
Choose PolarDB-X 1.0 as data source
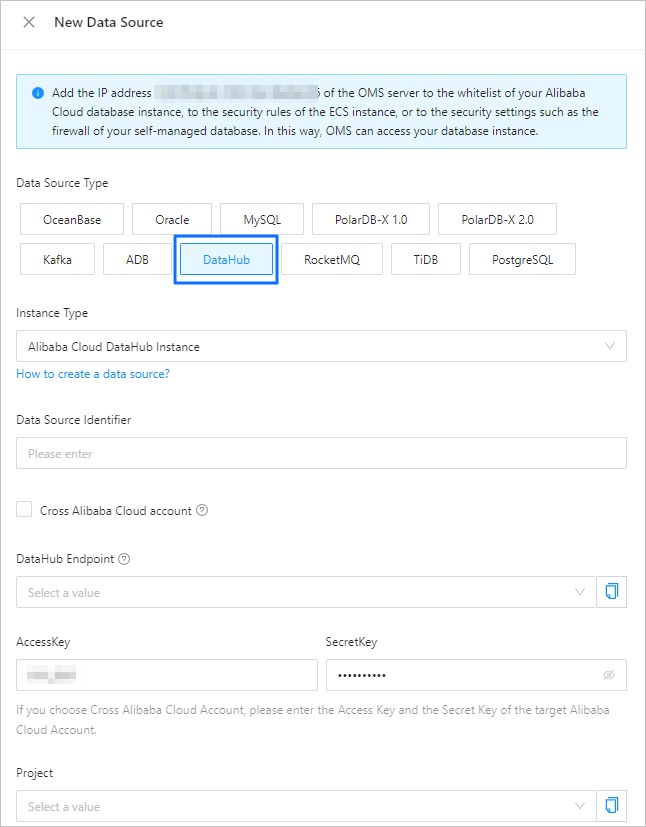coord(371,219)
